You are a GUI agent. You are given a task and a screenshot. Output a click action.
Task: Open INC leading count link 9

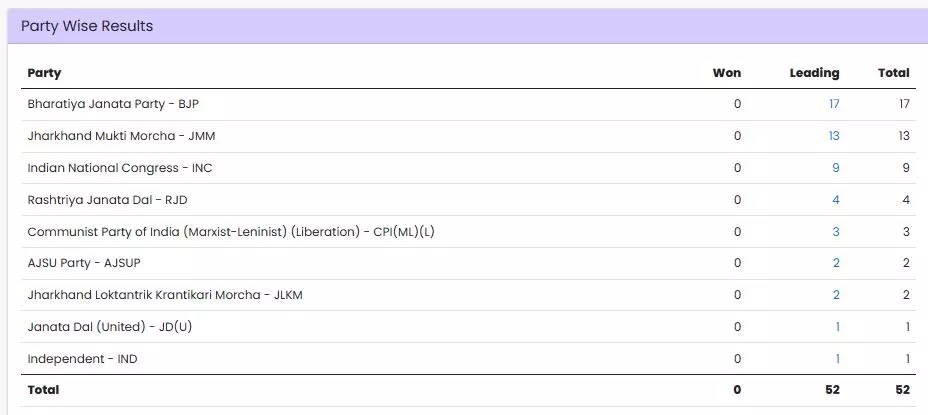tap(836, 168)
